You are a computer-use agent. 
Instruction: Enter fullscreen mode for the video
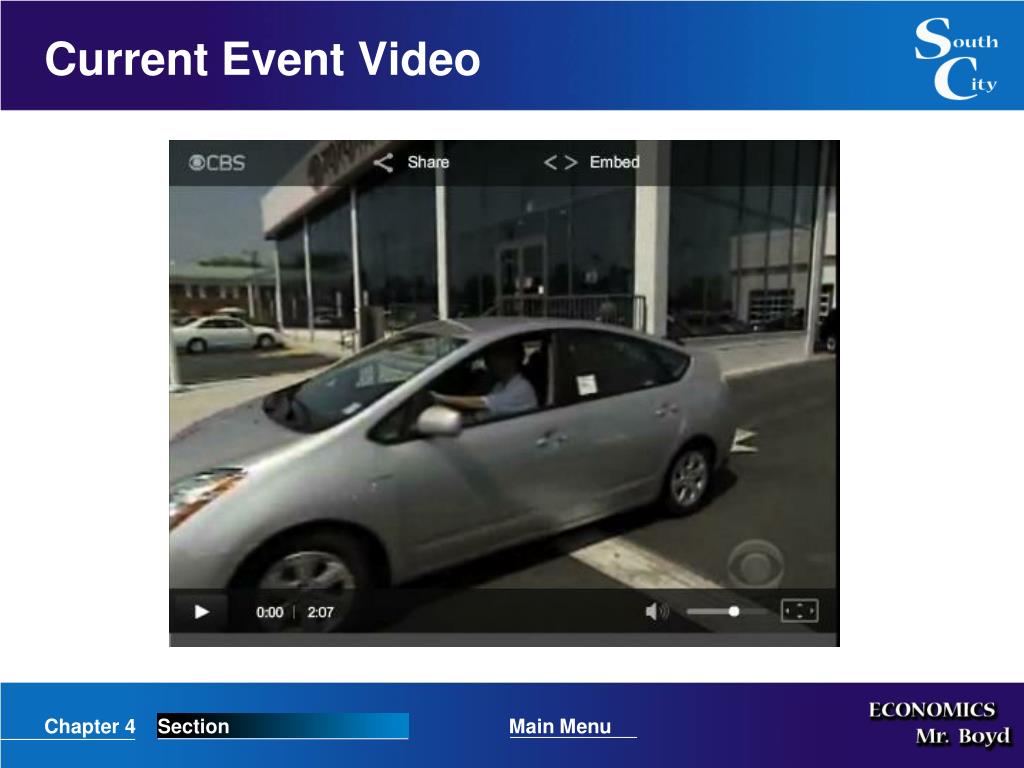pyautogui.click(x=799, y=611)
